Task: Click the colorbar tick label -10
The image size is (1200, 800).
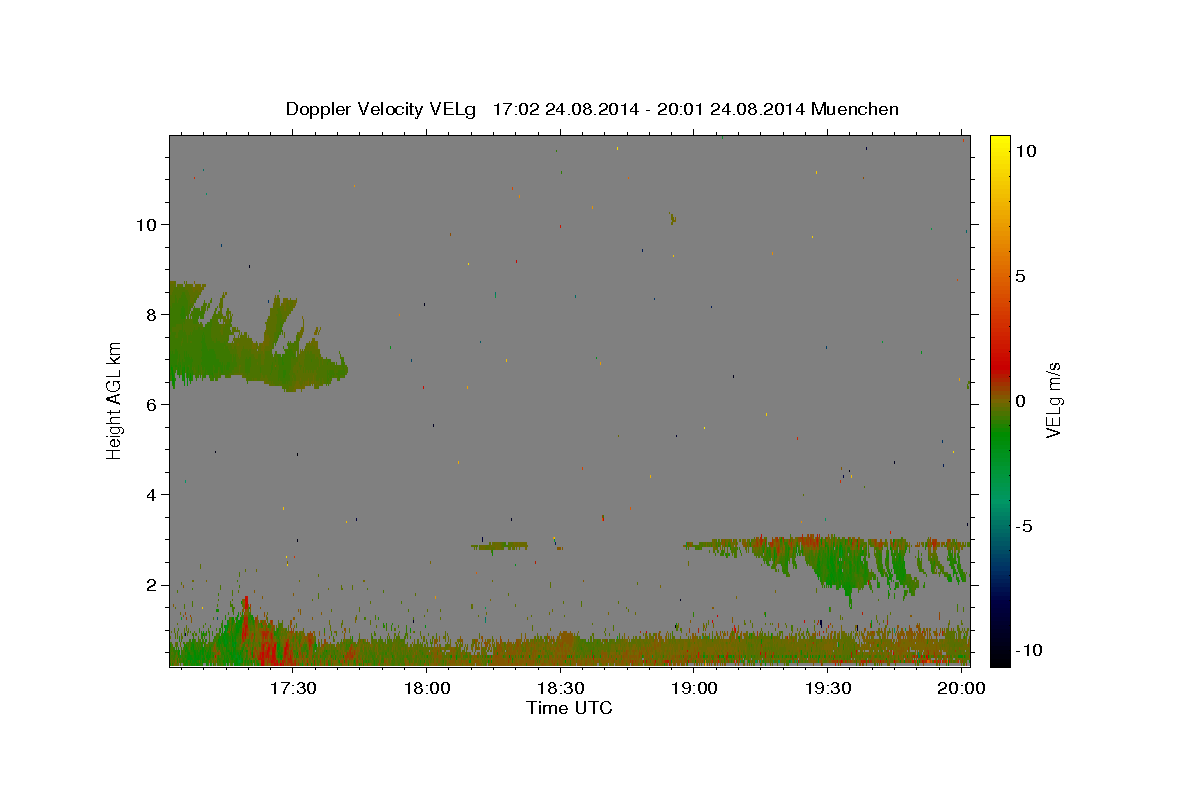Action: [x=1028, y=650]
